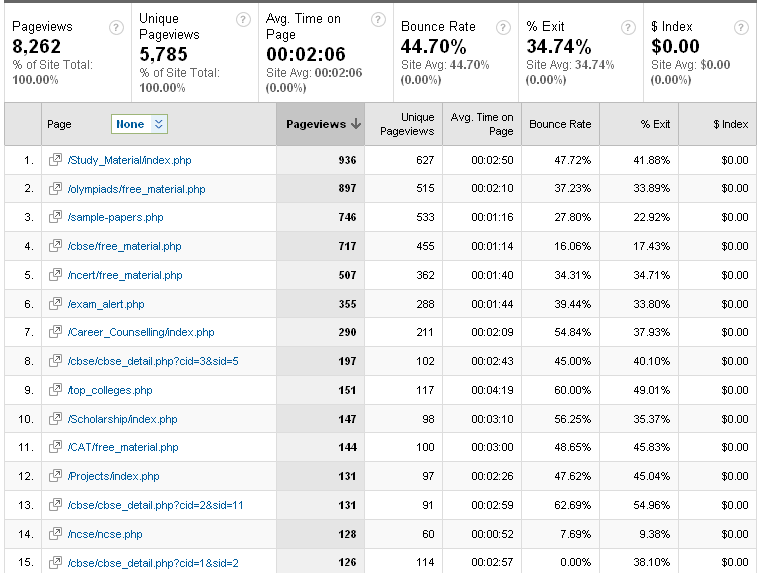This screenshot has width=766, height=573.
Task: Open the % Exit help icon
Action: click(x=628, y=27)
